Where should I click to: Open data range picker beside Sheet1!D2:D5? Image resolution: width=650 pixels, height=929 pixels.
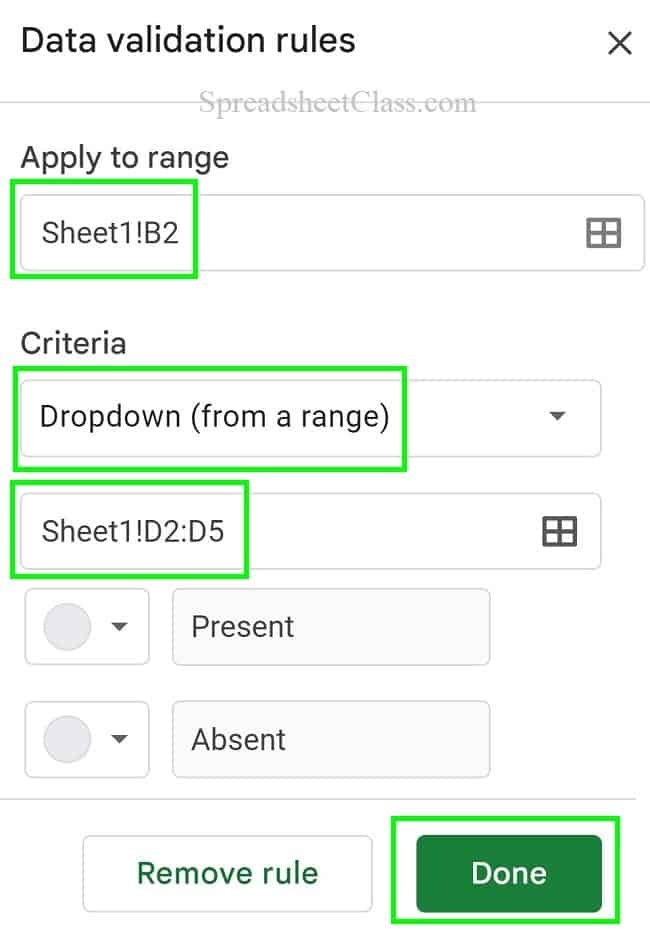559,531
